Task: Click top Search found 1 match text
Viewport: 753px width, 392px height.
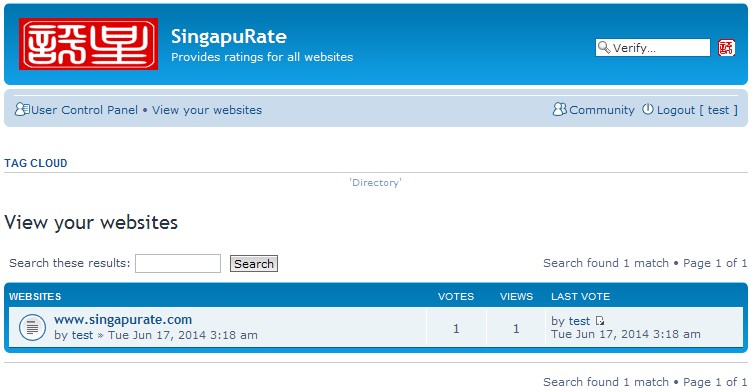Action: coord(606,263)
